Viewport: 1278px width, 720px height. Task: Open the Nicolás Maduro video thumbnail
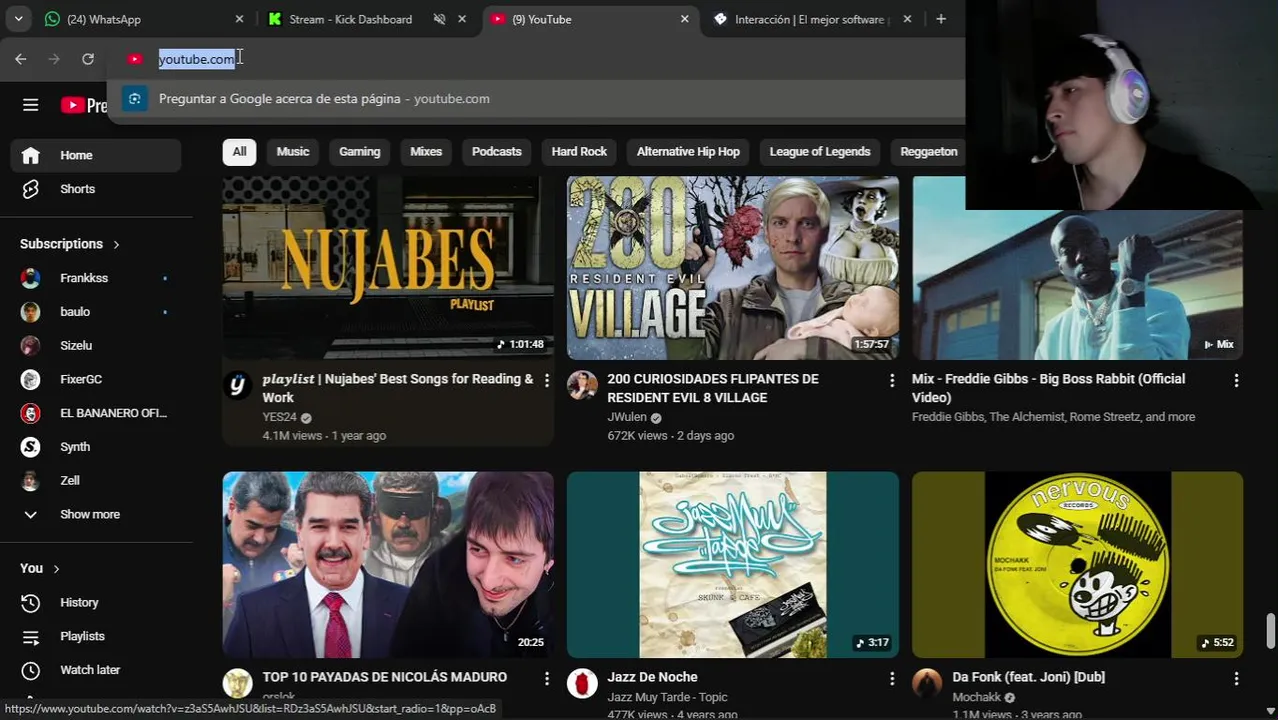[x=388, y=565]
